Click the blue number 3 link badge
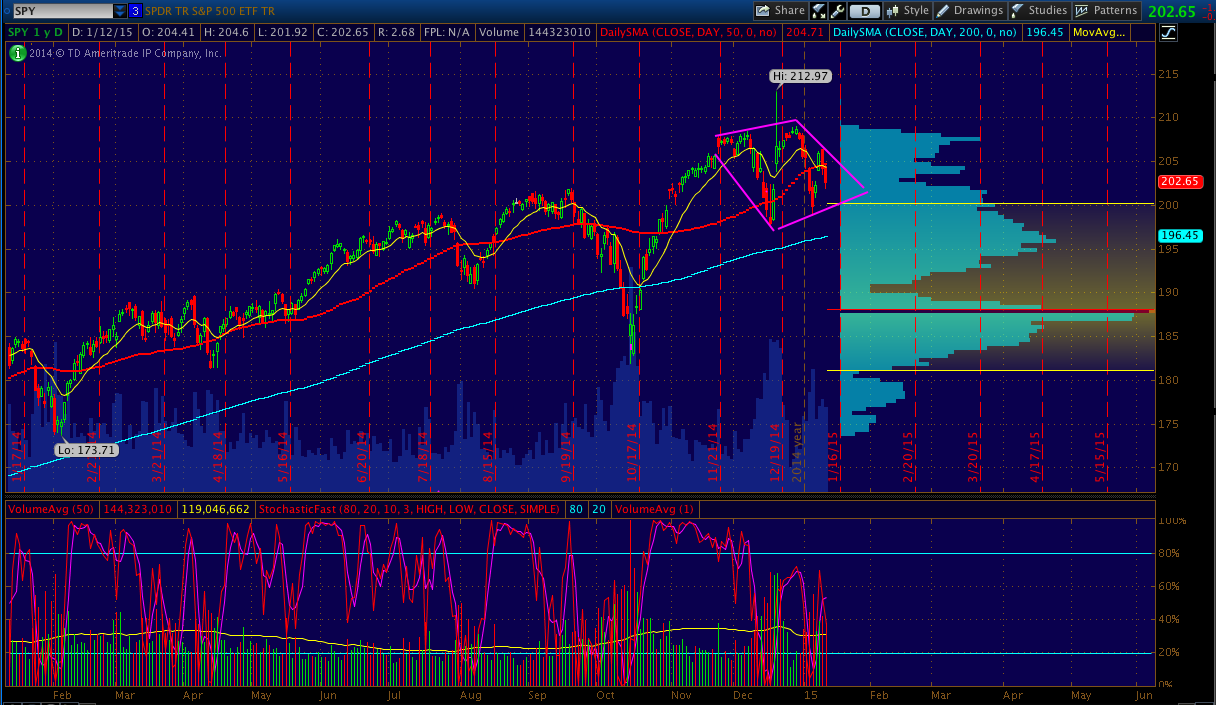The image size is (1216, 705). coord(135,11)
